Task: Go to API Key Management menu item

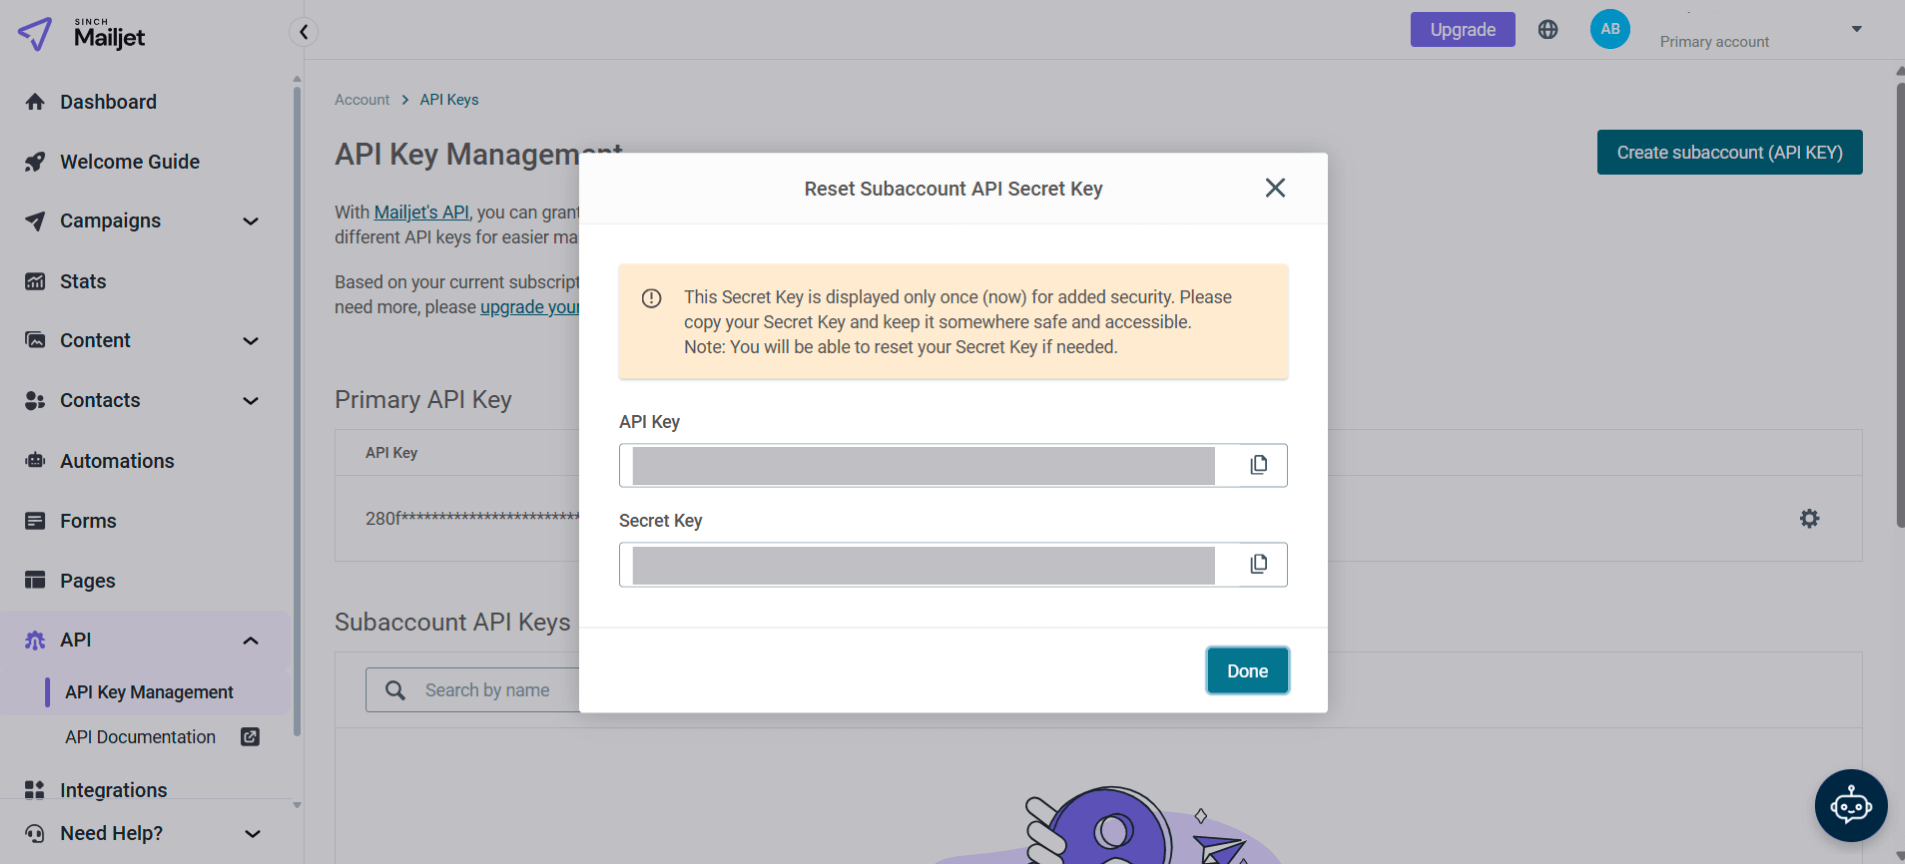Action: [x=148, y=691]
